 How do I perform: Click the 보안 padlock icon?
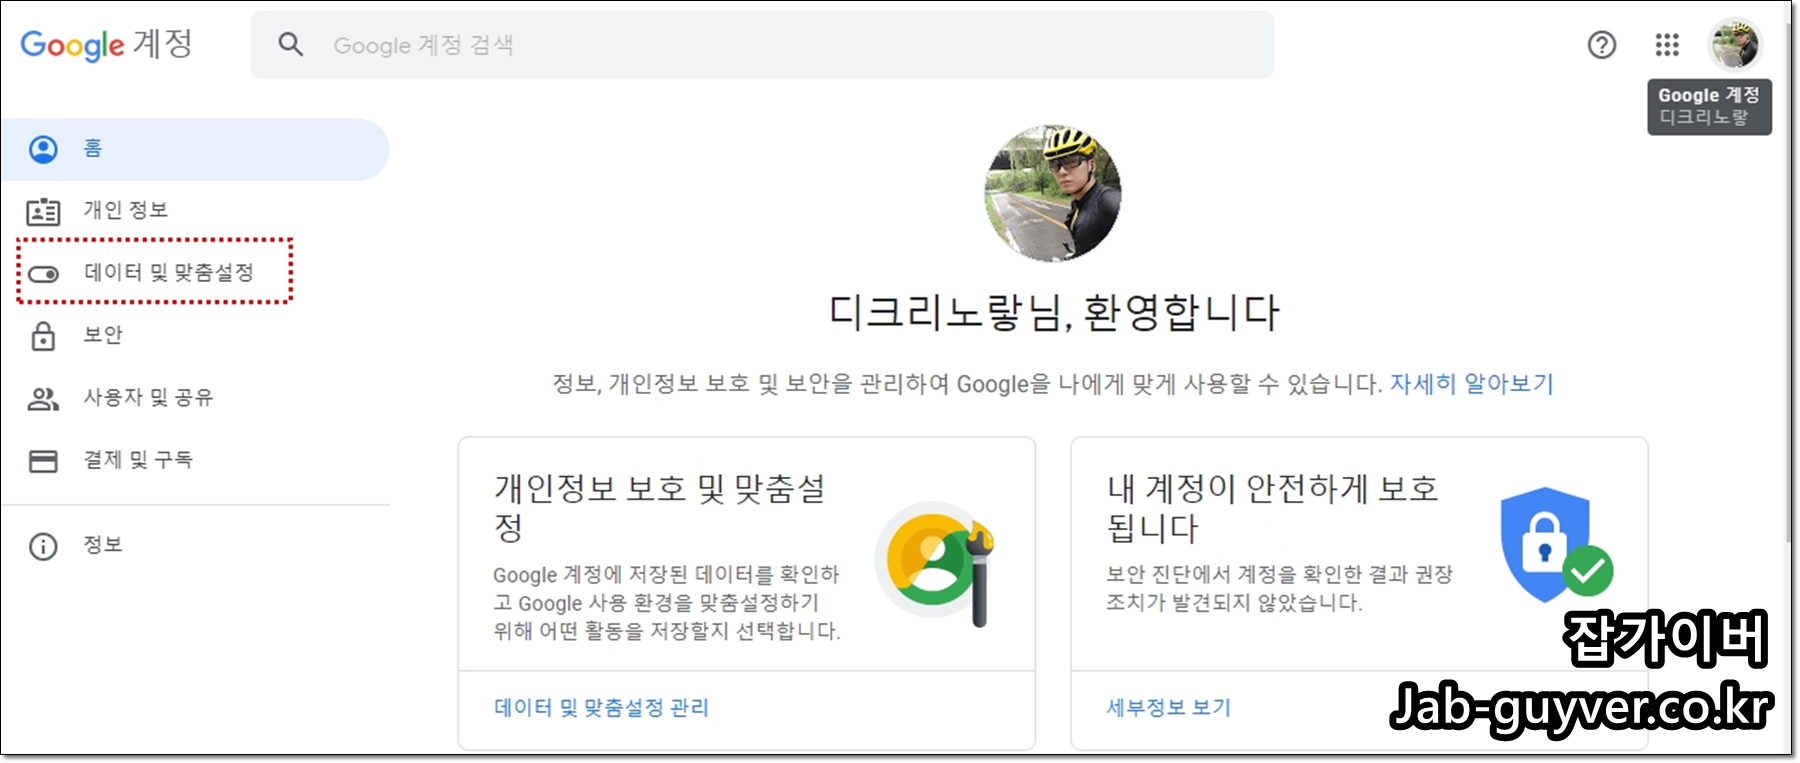[43, 336]
